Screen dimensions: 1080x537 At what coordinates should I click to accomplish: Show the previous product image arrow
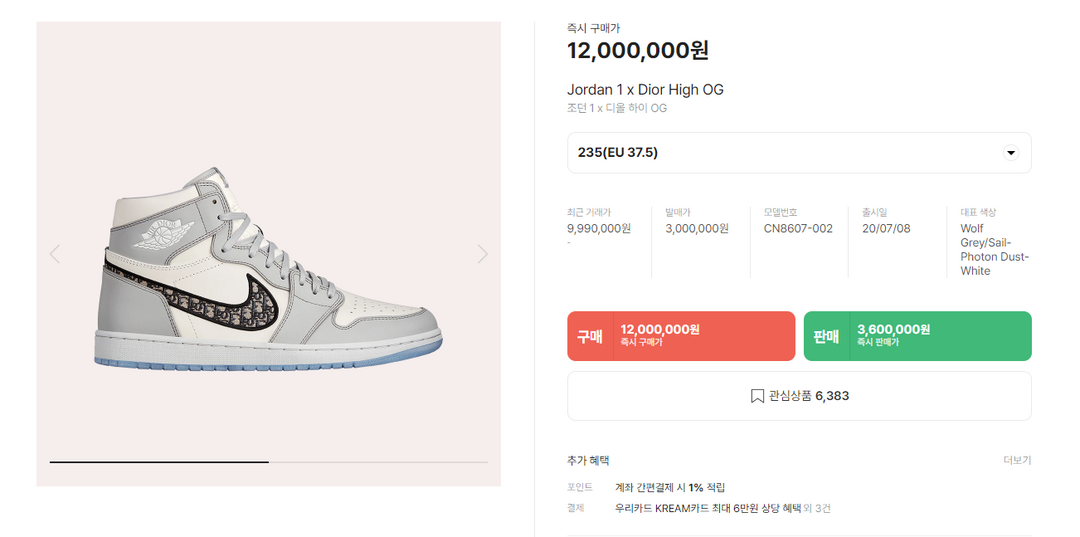click(55, 254)
